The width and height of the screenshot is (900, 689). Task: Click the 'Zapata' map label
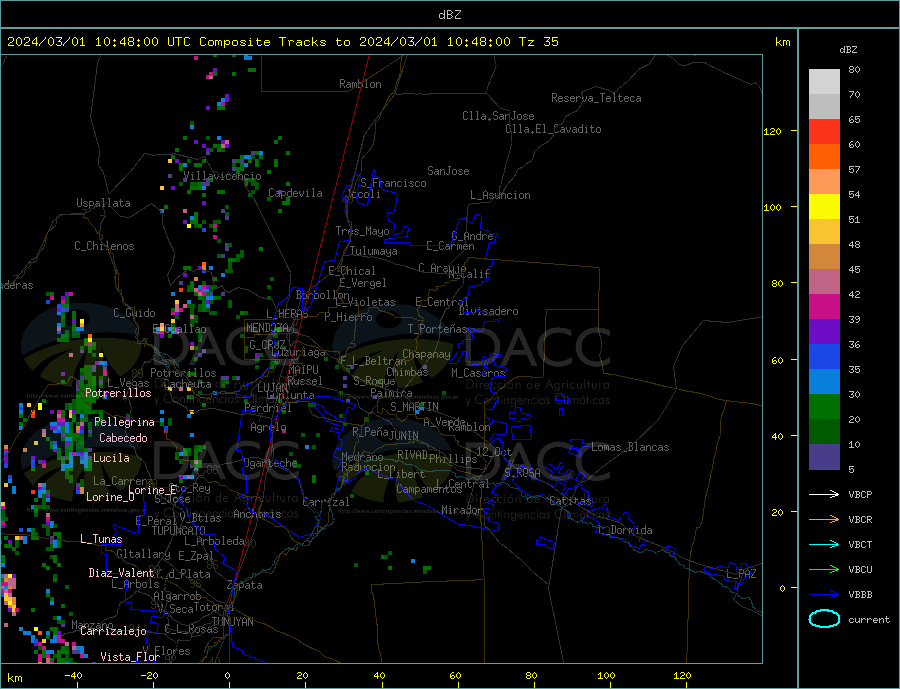pyautogui.click(x=245, y=585)
